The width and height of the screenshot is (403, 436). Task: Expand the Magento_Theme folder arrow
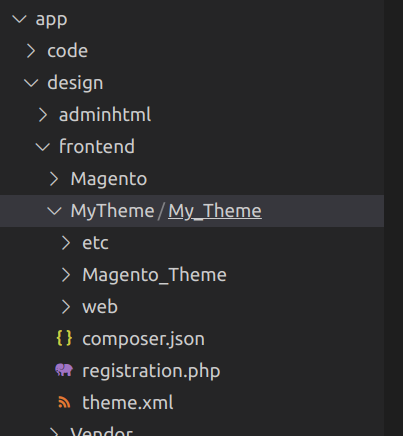pos(66,275)
